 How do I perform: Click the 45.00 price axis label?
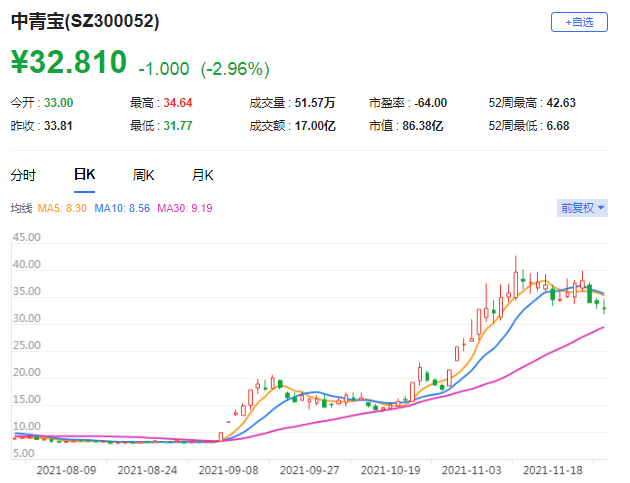(x=27, y=237)
